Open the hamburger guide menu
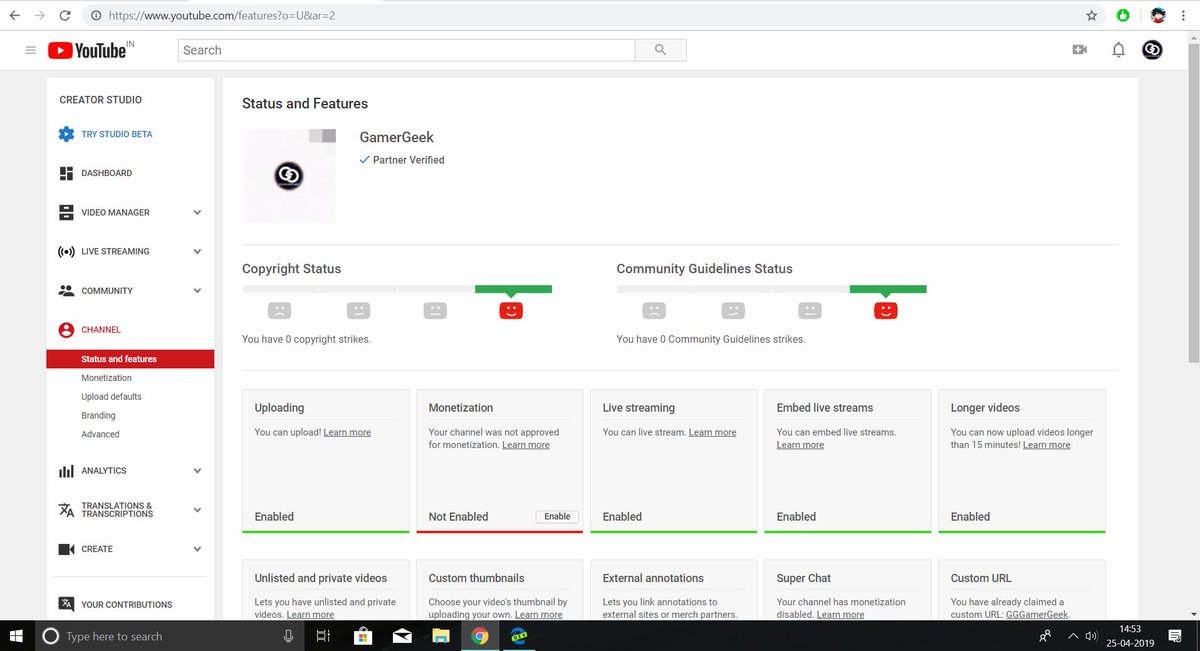This screenshot has width=1200, height=651. pyautogui.click(x=30, y=50)
